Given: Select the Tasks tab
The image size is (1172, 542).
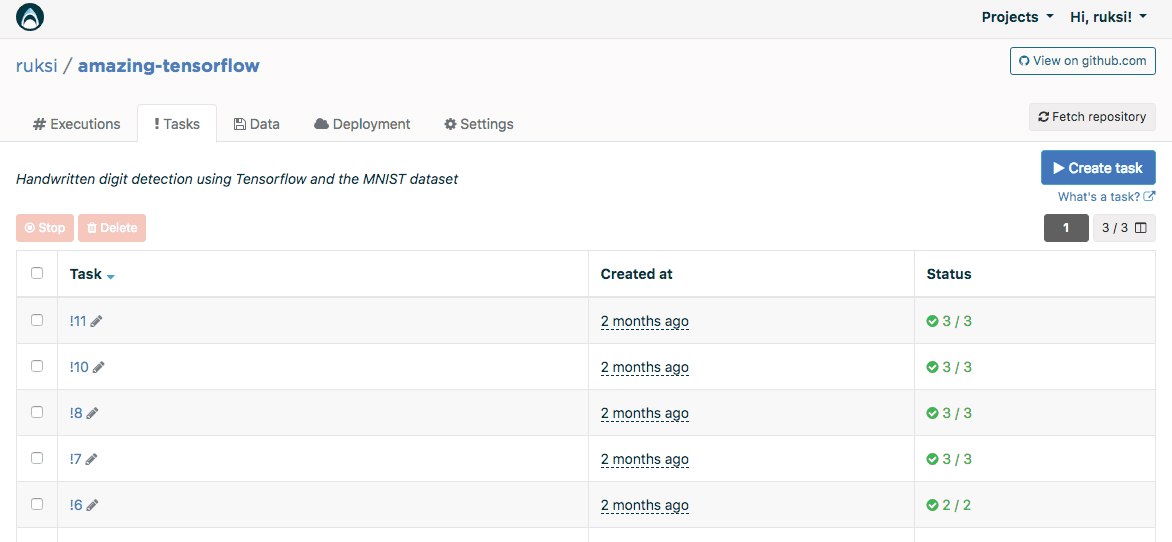Looking at the screenshot, I should click(x=177, y=124).
